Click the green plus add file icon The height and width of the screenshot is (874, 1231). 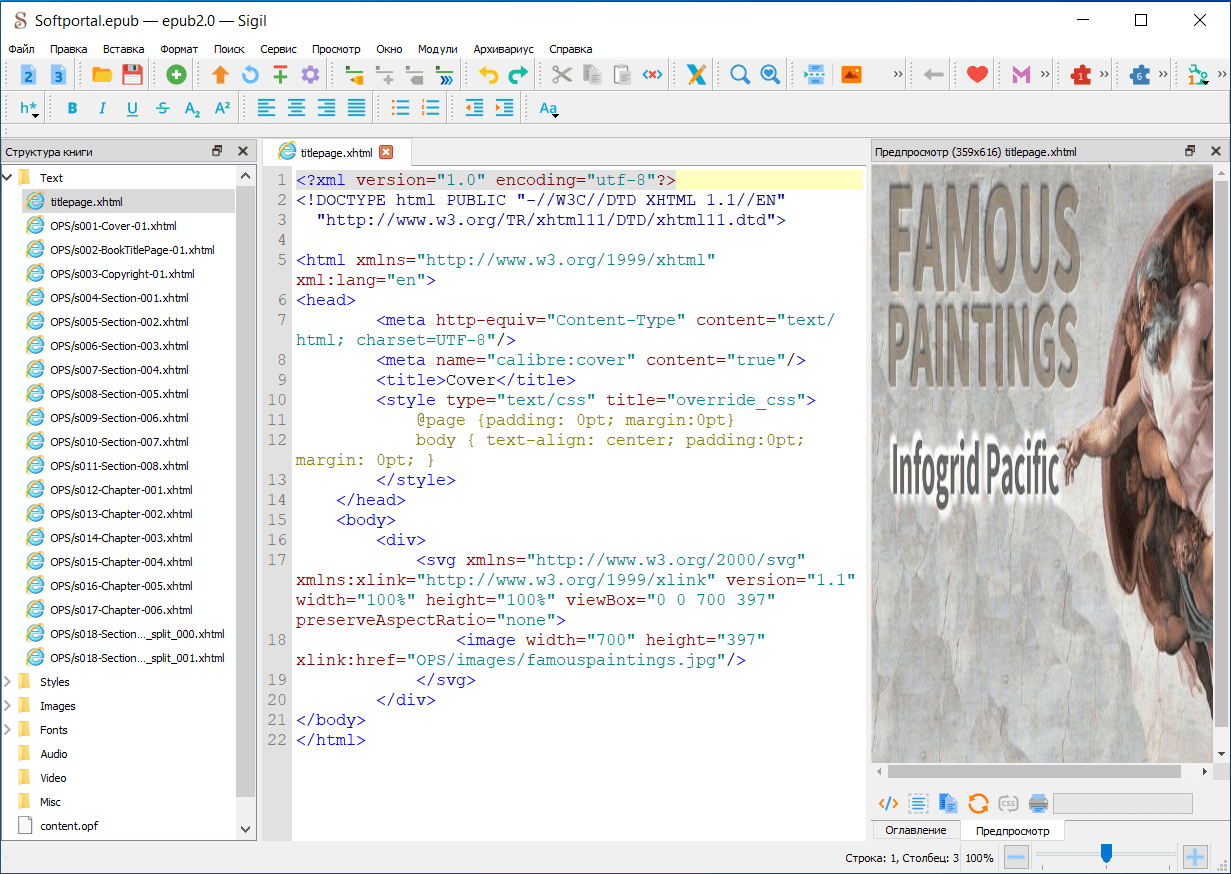click(176, 74)
